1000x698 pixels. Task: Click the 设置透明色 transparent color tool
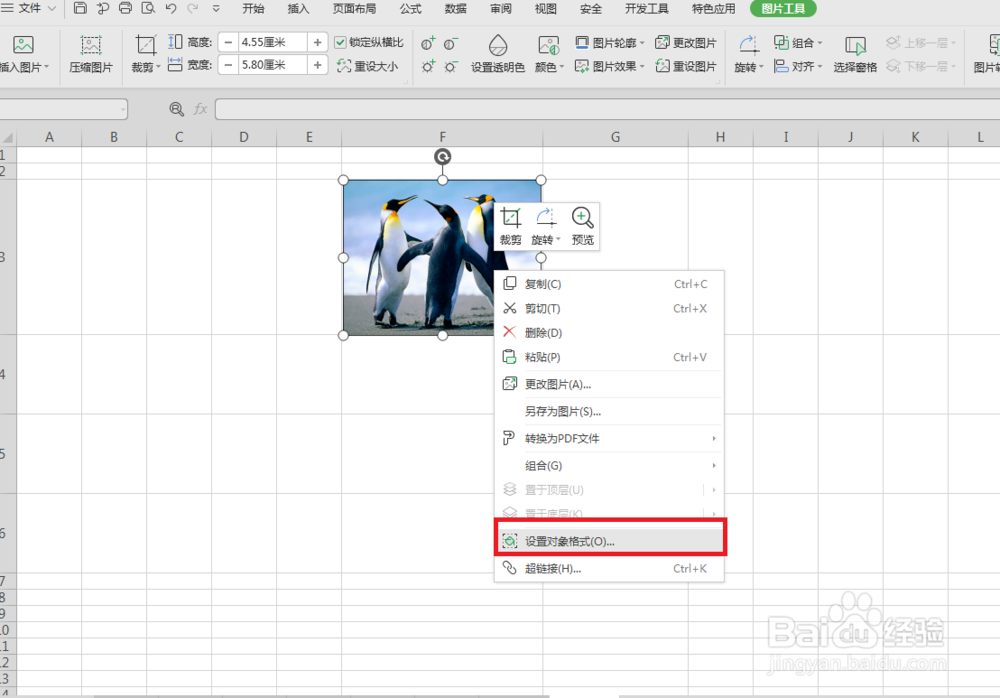tap(497, 54)
